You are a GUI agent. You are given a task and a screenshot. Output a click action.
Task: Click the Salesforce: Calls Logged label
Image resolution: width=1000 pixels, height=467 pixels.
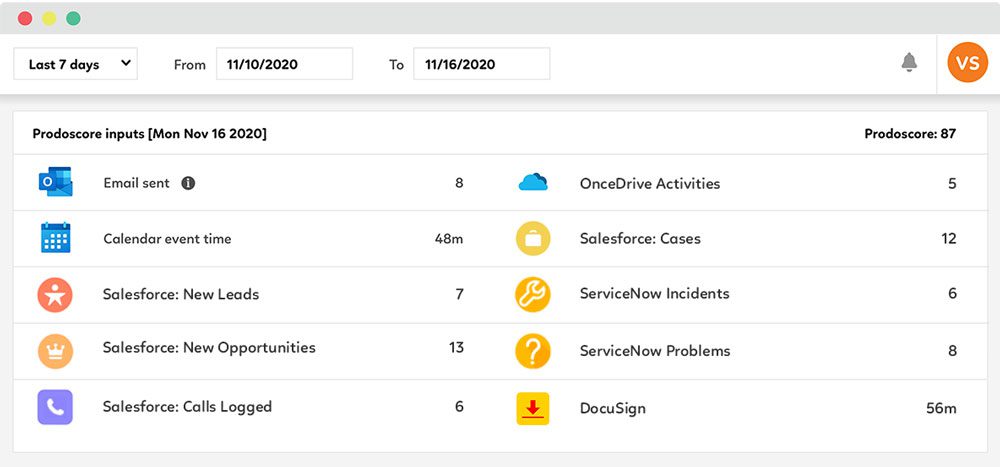click(x=188, y=406)
